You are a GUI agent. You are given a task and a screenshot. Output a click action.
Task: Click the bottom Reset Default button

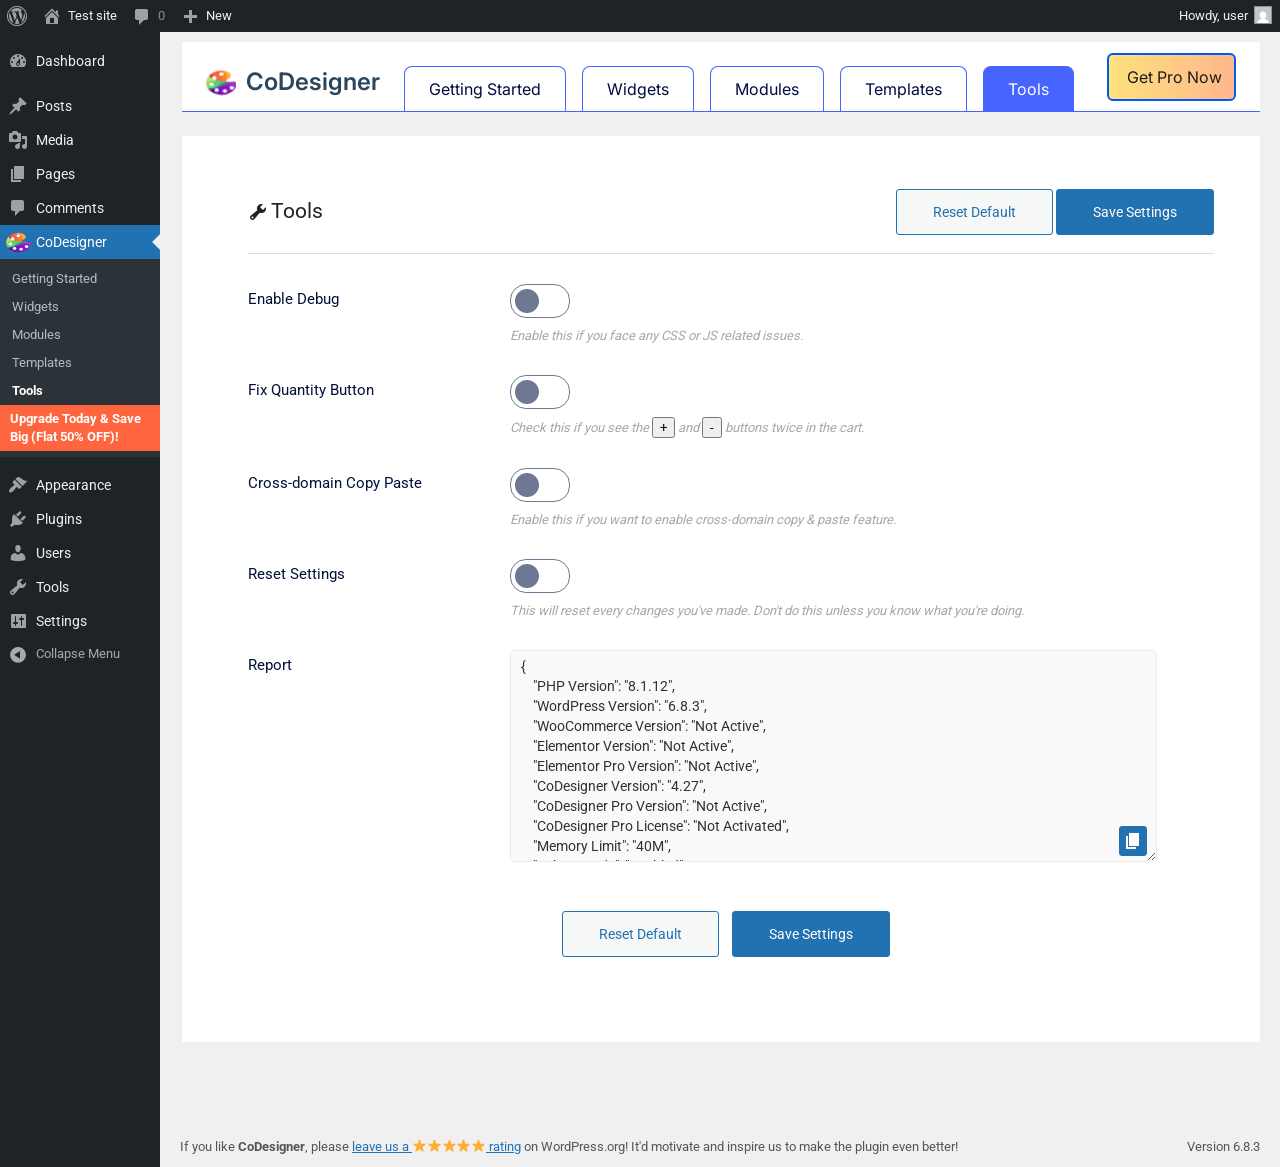[x=640, y=934]
